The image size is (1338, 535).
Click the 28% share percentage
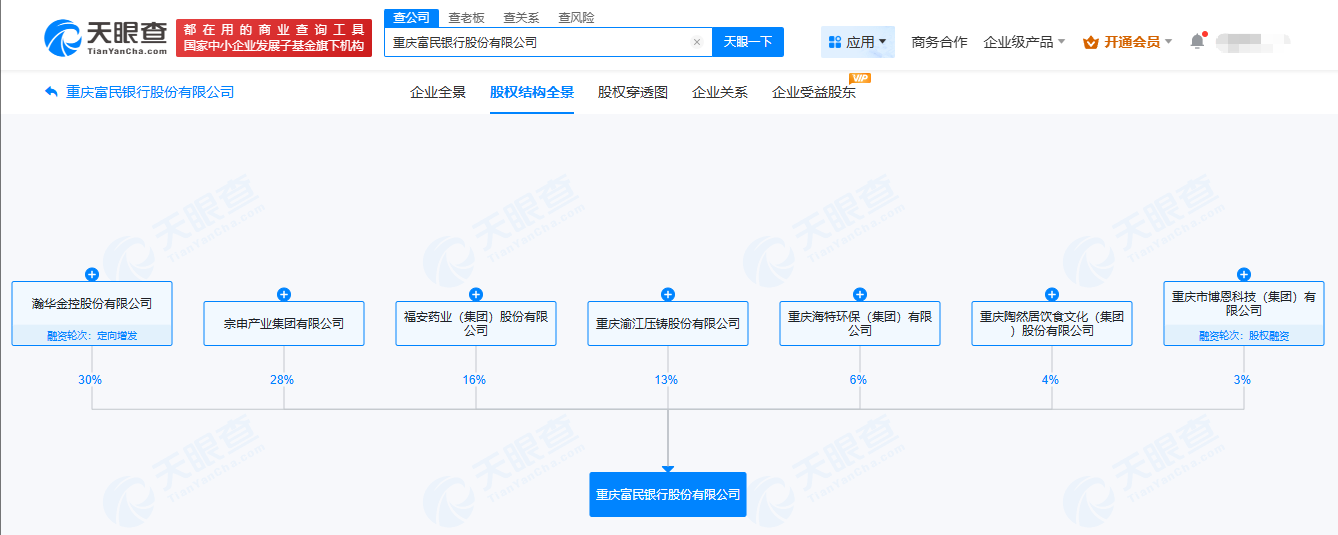coord(283,380)
